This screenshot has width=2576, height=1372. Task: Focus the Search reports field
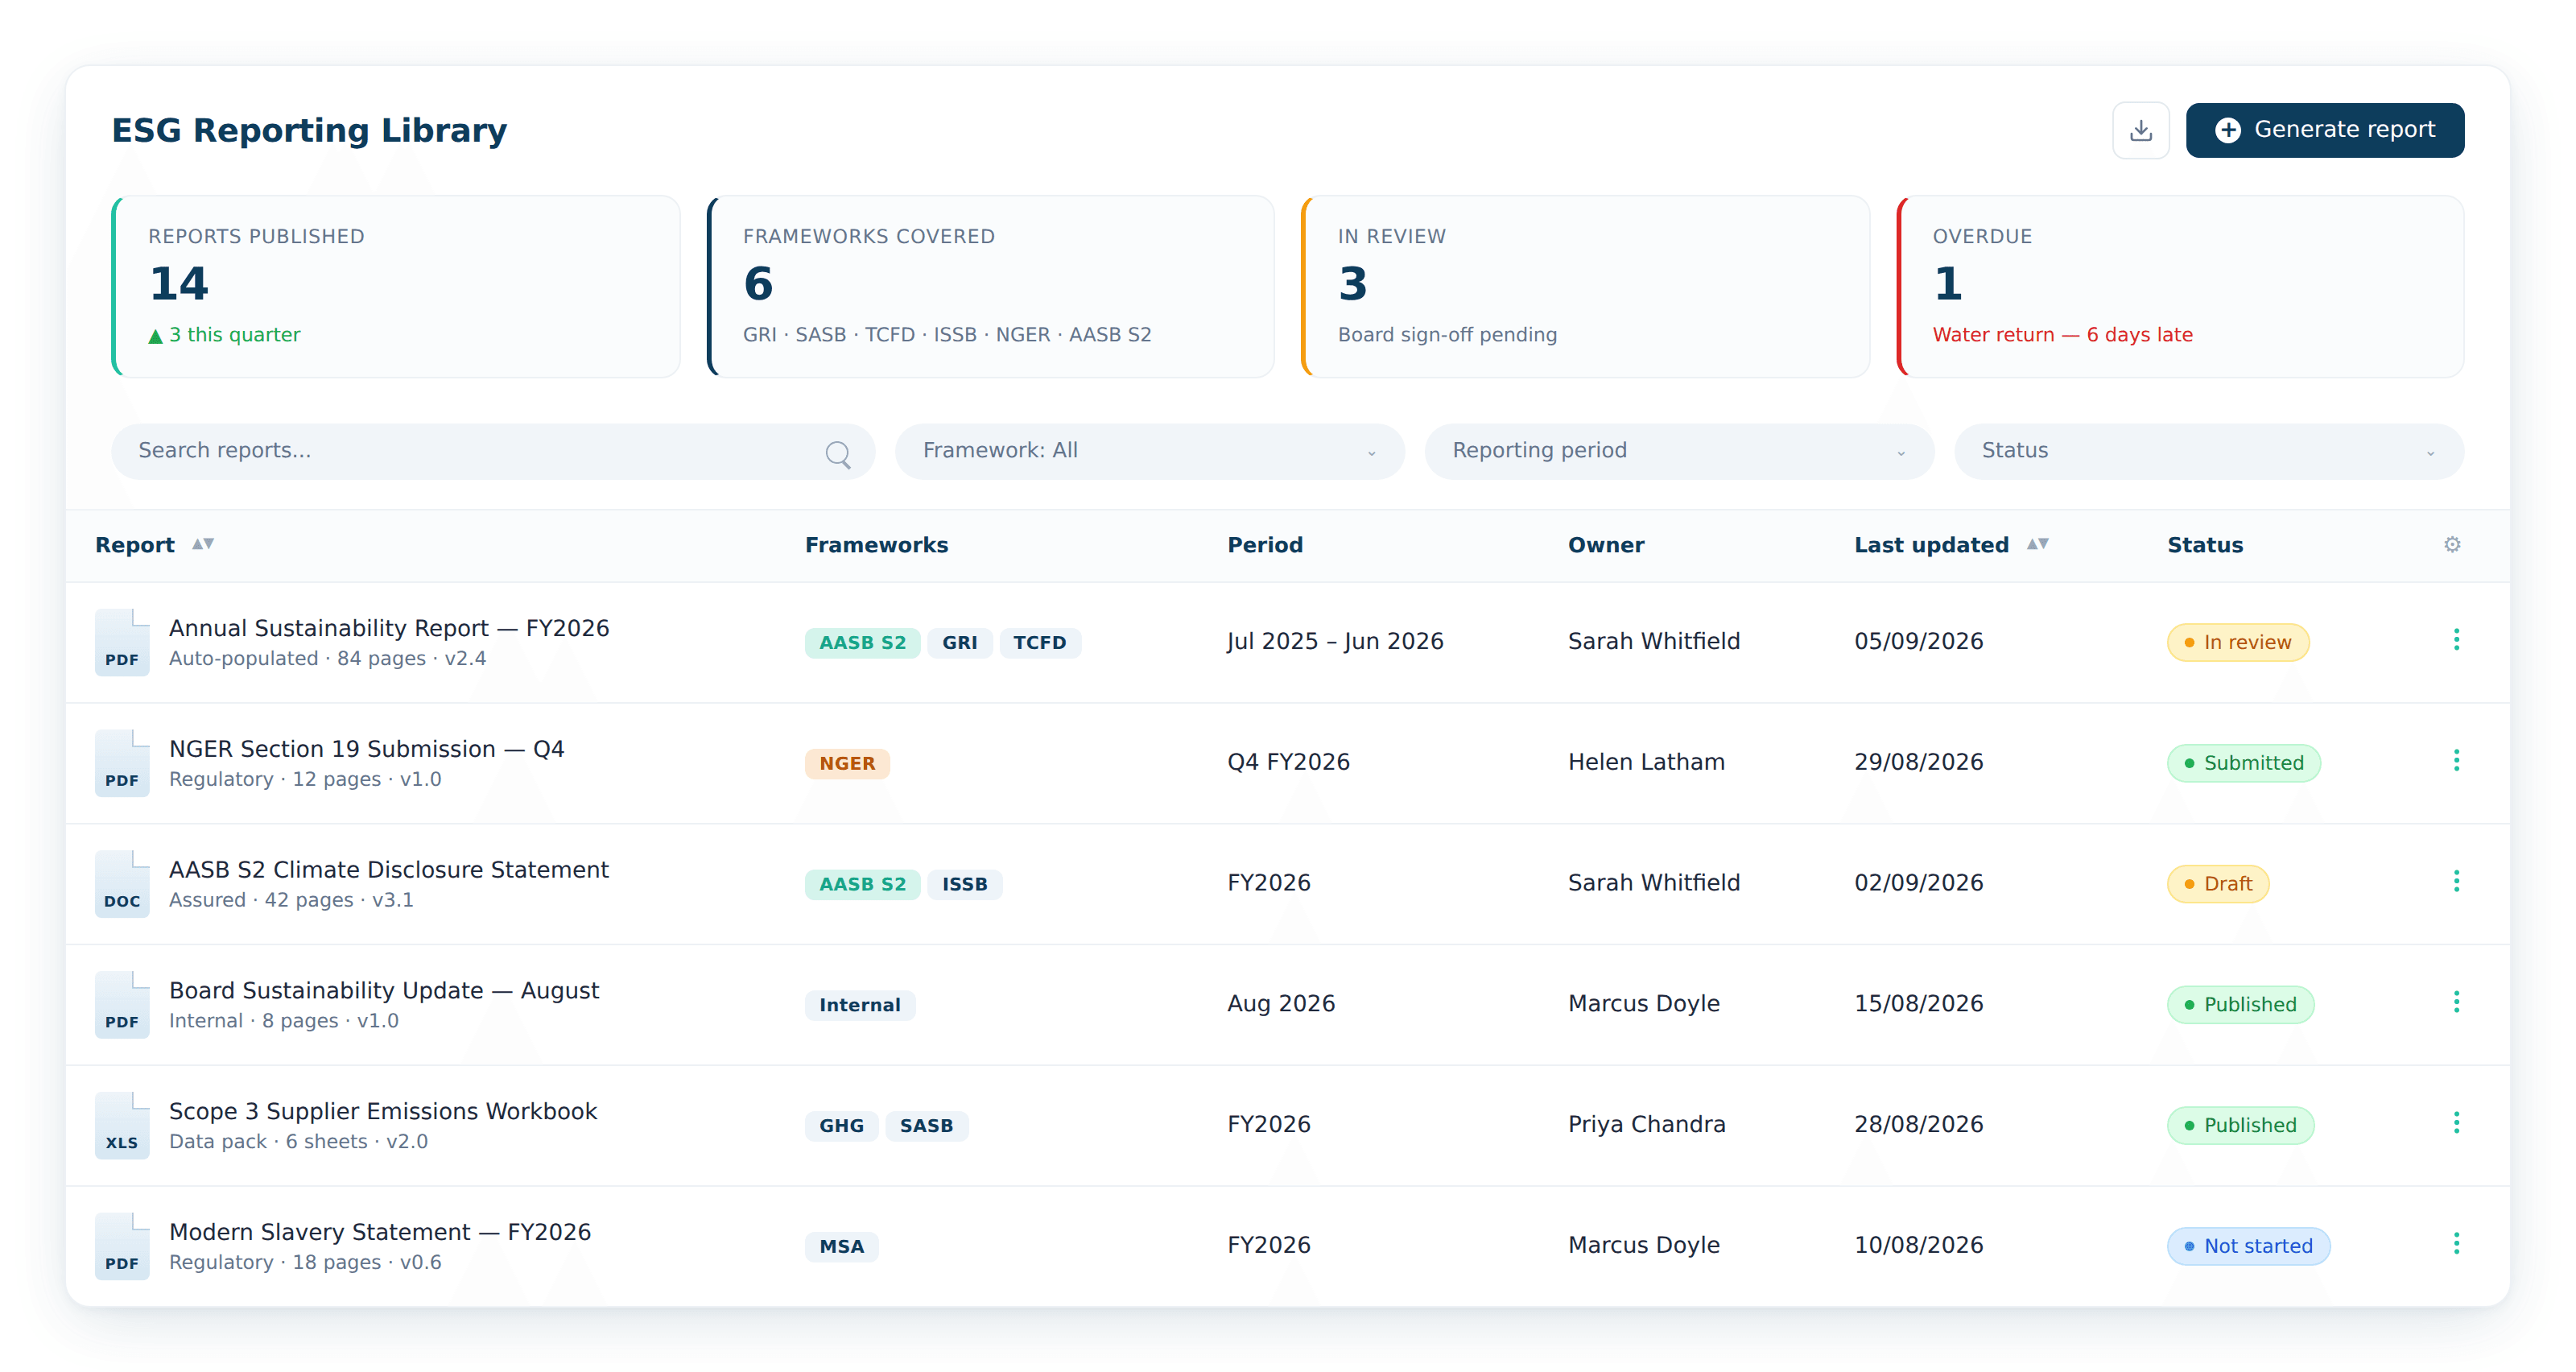(x=493, y=451)
